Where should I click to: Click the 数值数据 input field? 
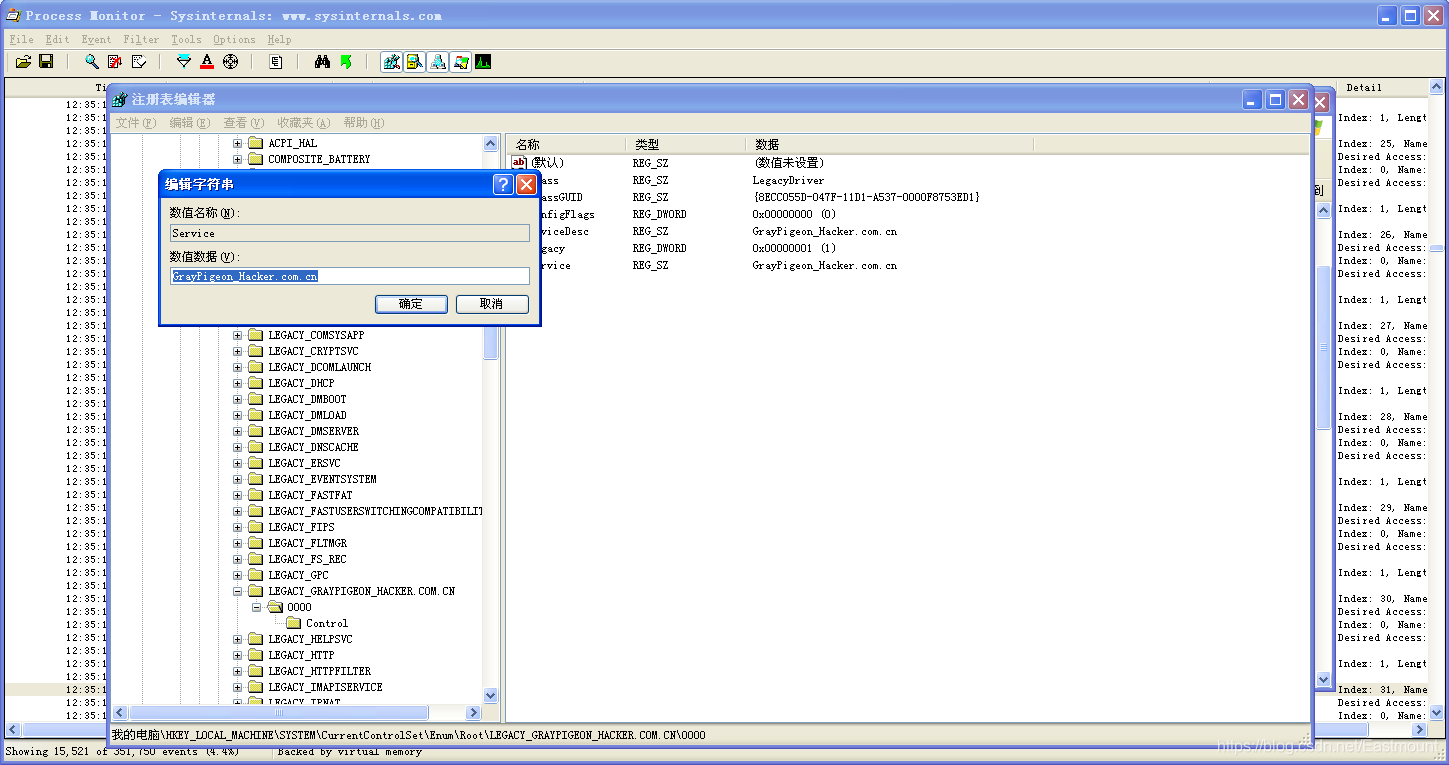[350, 276]
